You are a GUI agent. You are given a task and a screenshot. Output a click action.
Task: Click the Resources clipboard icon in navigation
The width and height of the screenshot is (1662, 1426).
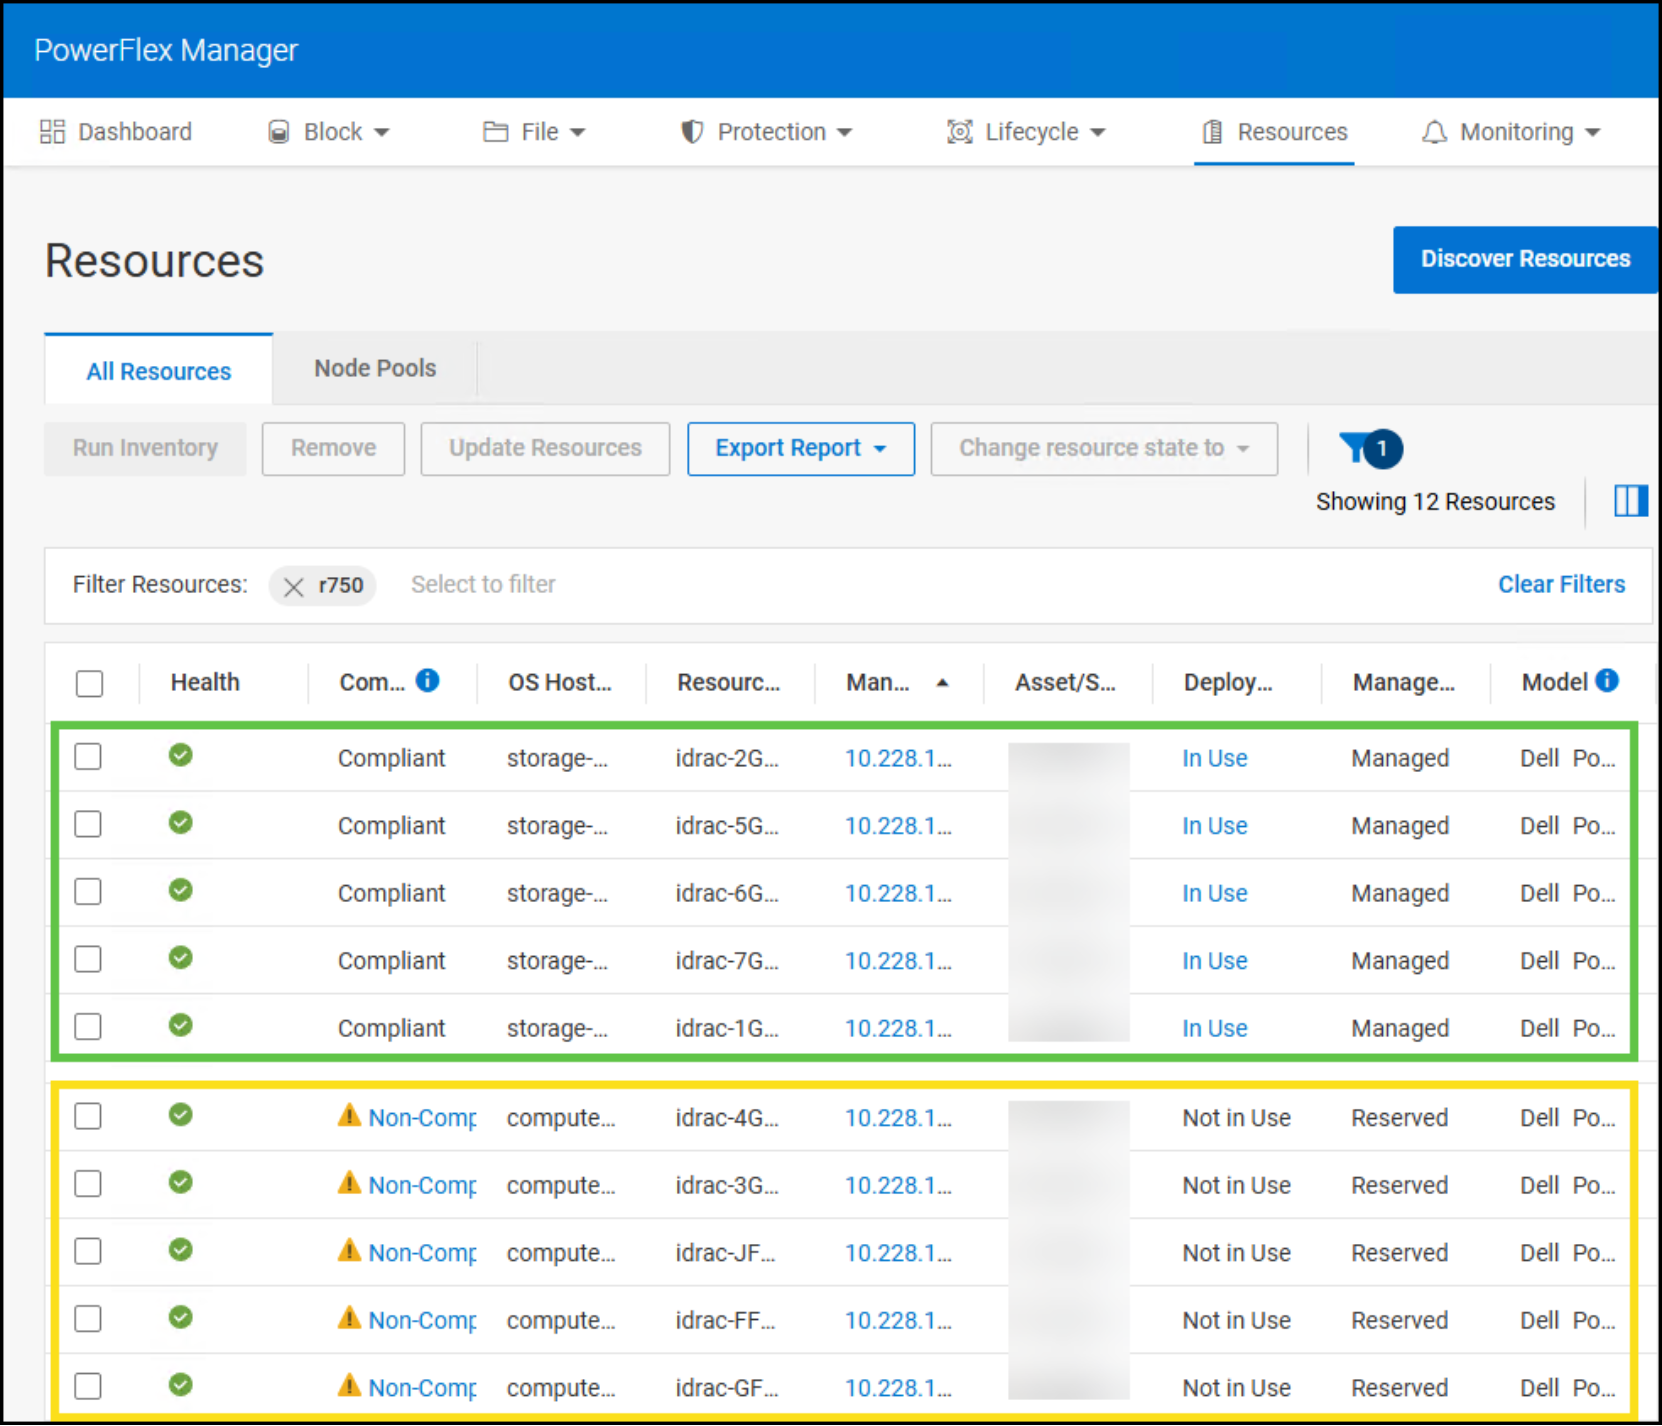(1212, 132)
